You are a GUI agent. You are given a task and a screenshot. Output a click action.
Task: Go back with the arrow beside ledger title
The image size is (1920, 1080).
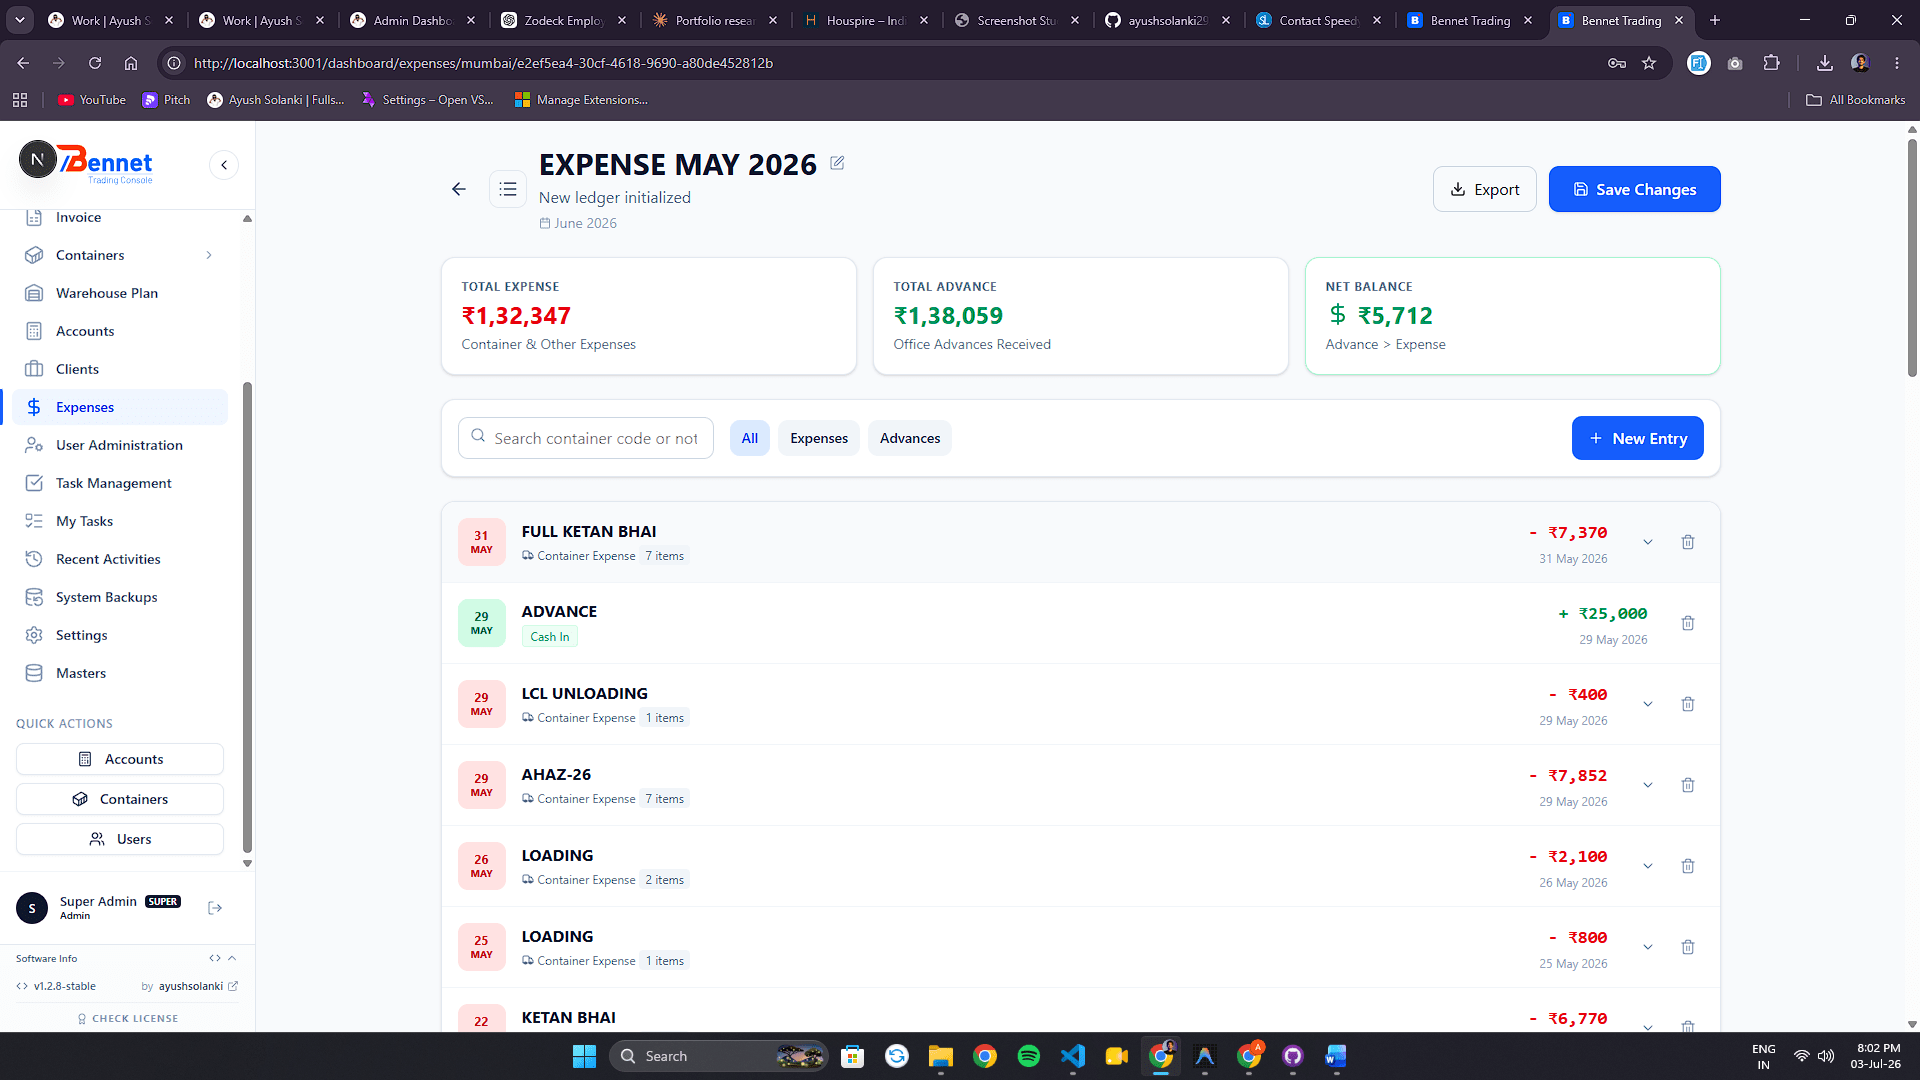(x=459, y=189)
